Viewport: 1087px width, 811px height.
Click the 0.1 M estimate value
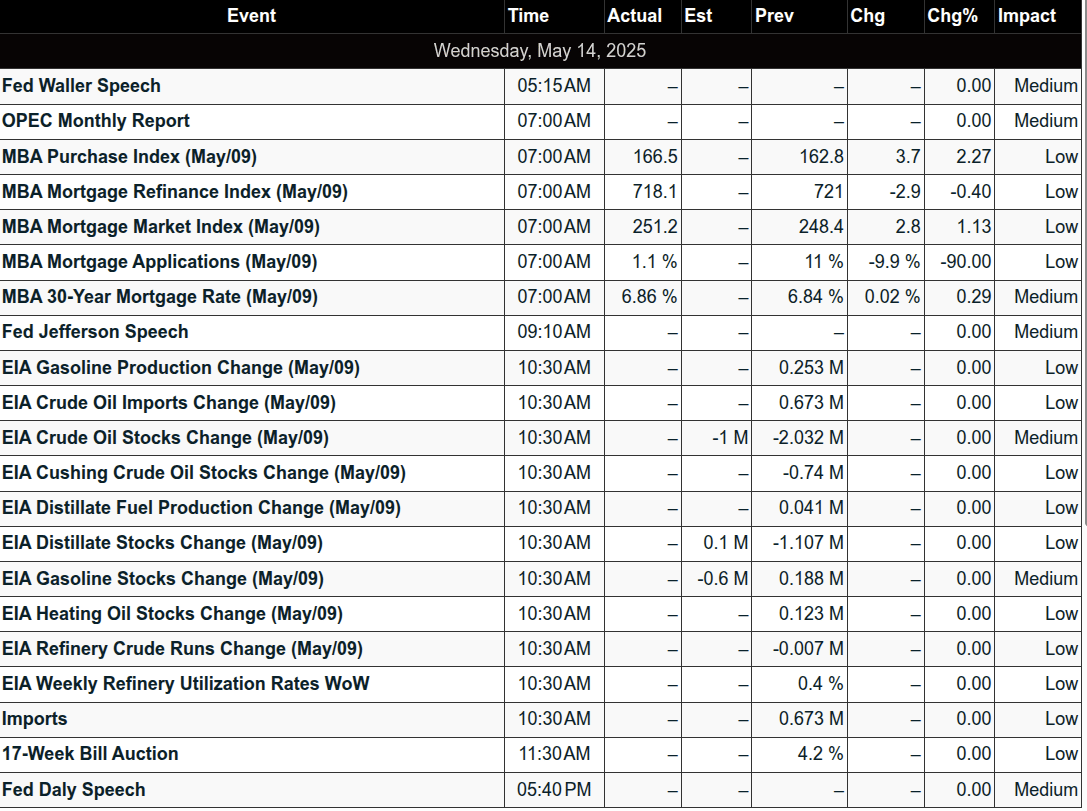click(726, 543)
